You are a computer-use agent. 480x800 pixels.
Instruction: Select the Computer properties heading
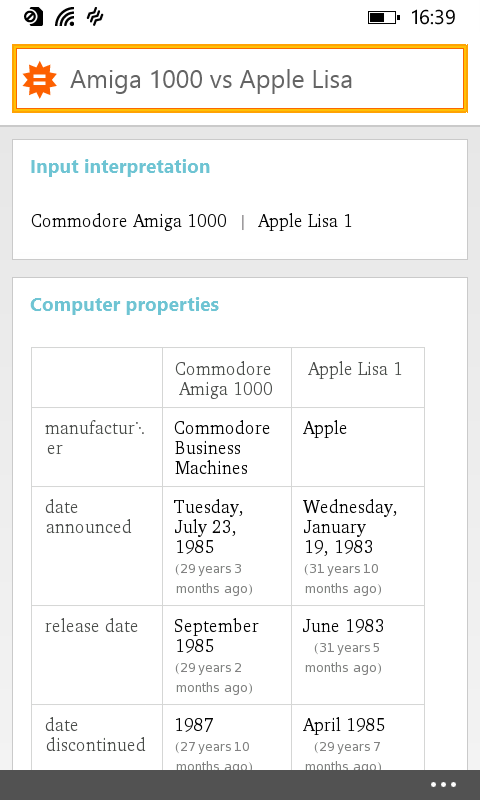tap(124, 305)
